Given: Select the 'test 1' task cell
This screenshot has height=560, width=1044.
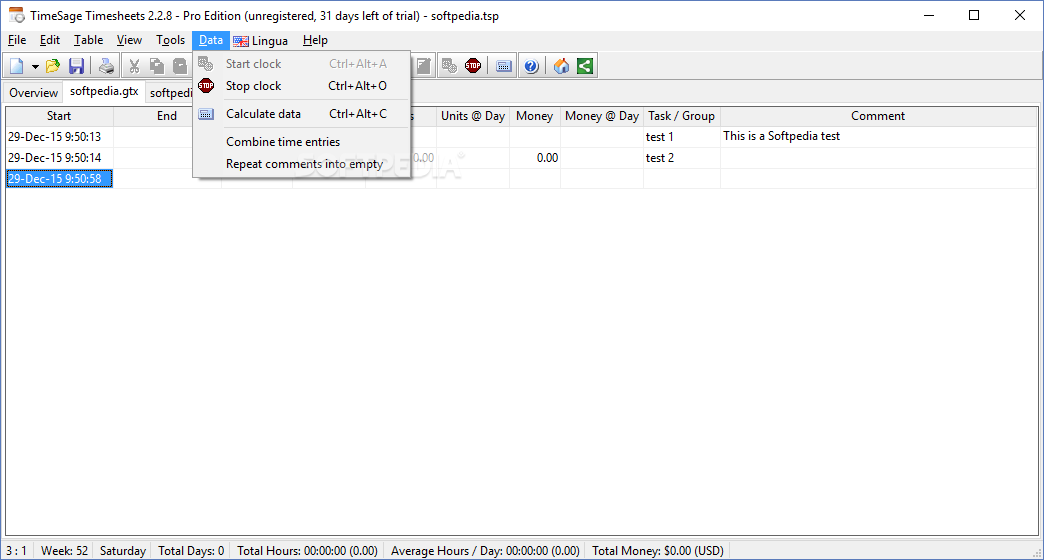Looking at the screenshot, I should (x=681, y=137).
